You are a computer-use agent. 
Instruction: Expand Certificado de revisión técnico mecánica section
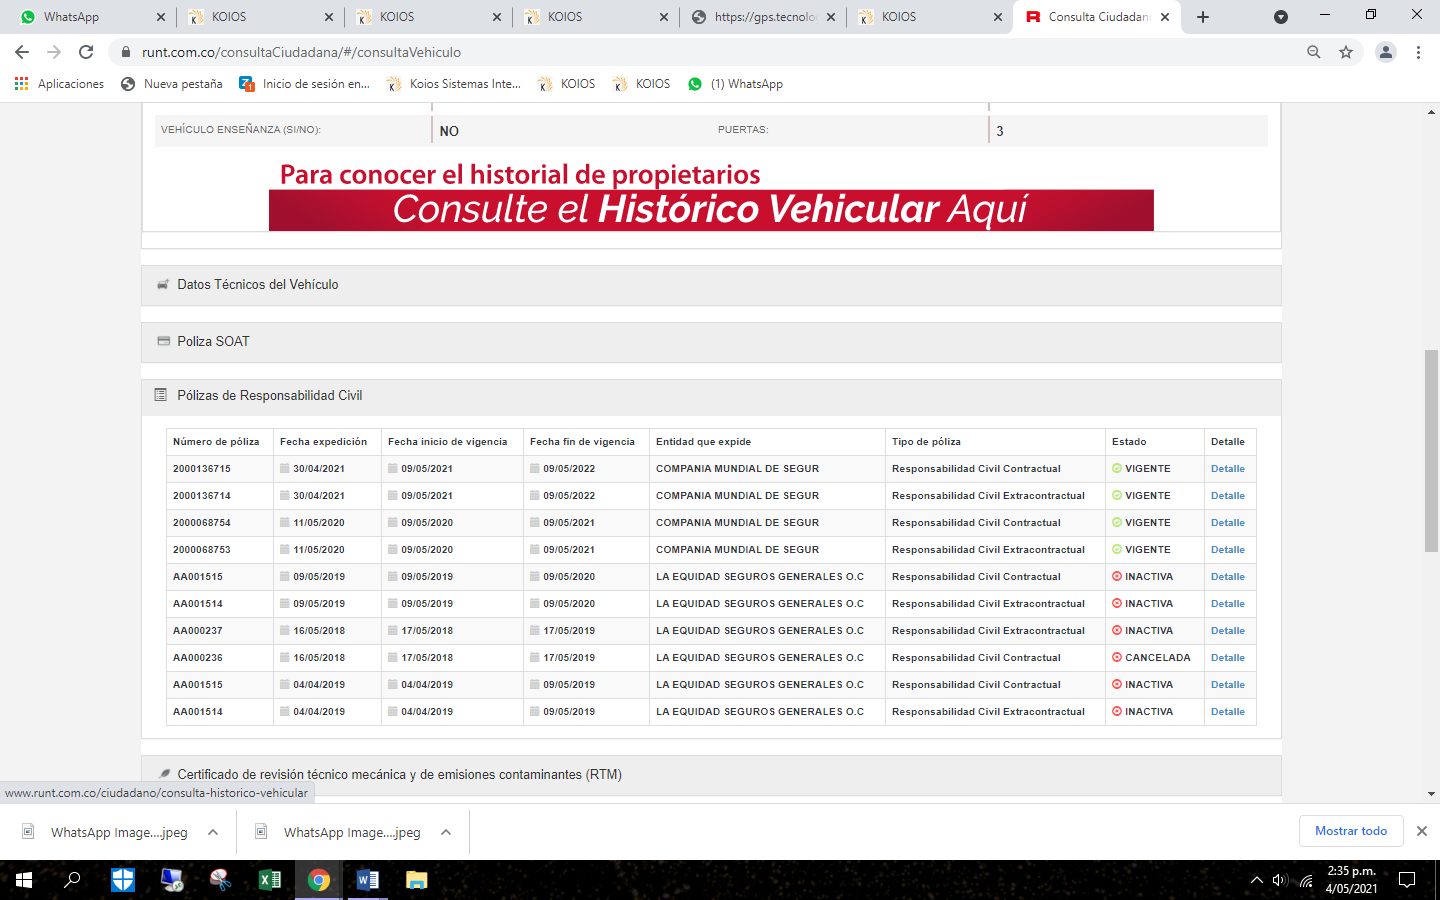point(399,775)
